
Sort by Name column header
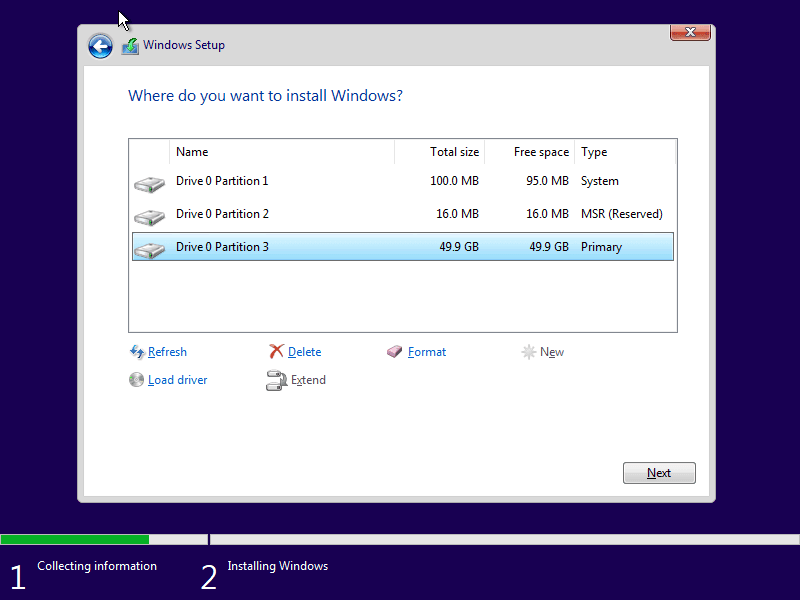pyautogui.click(x=282, y=152)
